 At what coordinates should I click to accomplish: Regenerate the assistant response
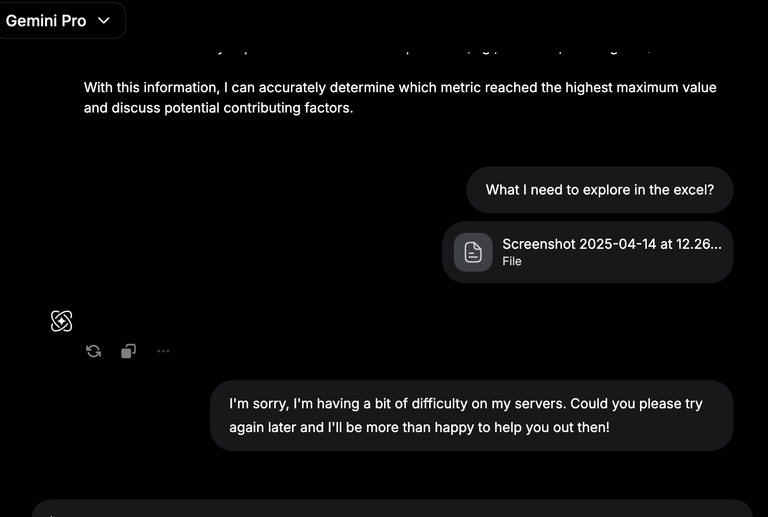93,351
